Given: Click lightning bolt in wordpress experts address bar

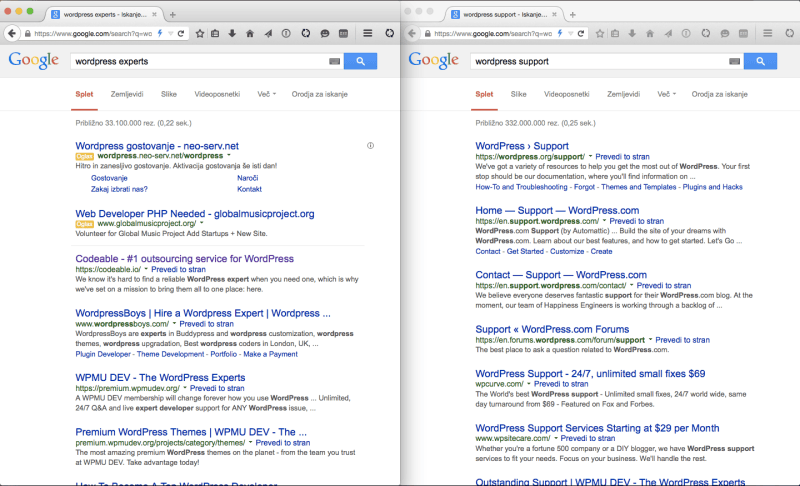Looking at the screenshot, I should 160,33.
